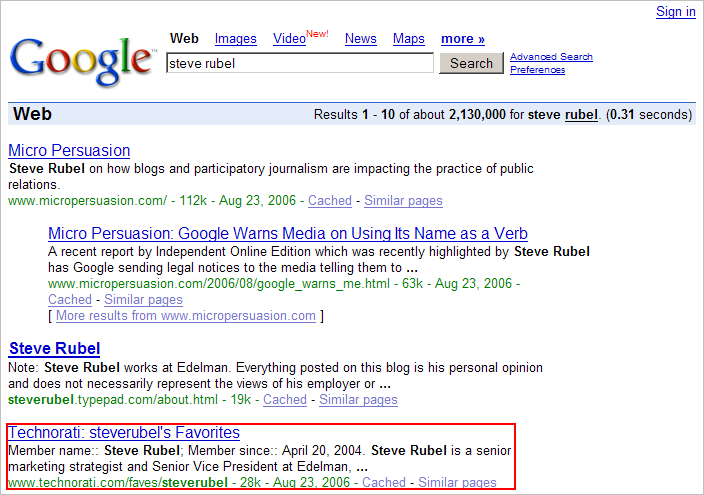Open Cached link for technorati.com result

[x=384, y=482]
